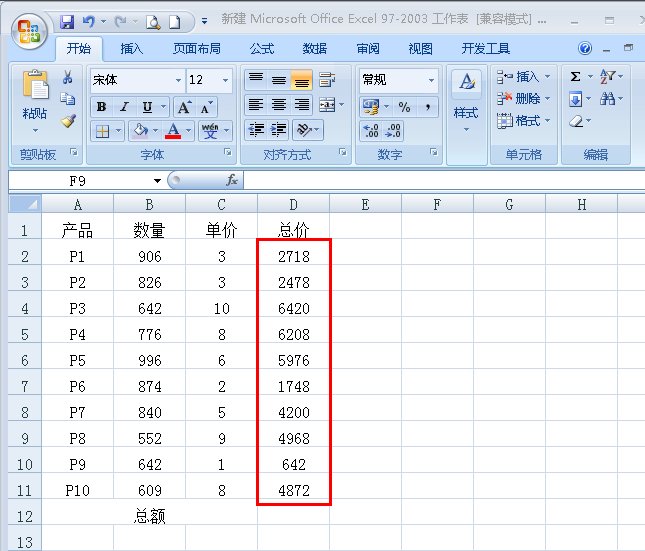Open Find and Select binoculars
Viewport: 645px width, 551px height.
coord(608,99)
